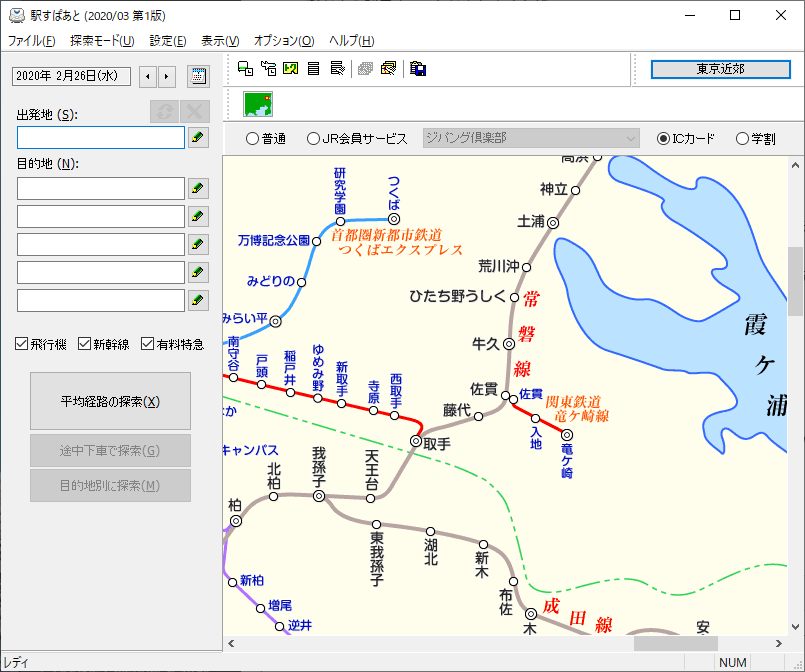Viewport: 805px width, 672px height.
Task: Click the 目的地別に探索(M) button
Action: point(110,485)
